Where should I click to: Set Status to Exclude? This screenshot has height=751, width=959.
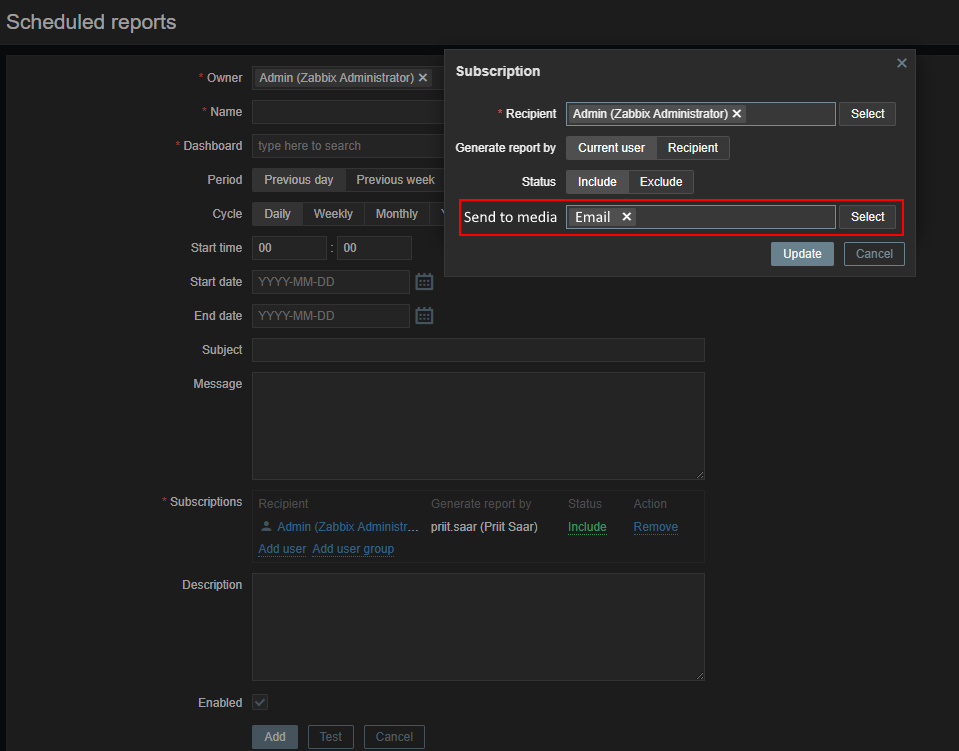pos(661,182)
